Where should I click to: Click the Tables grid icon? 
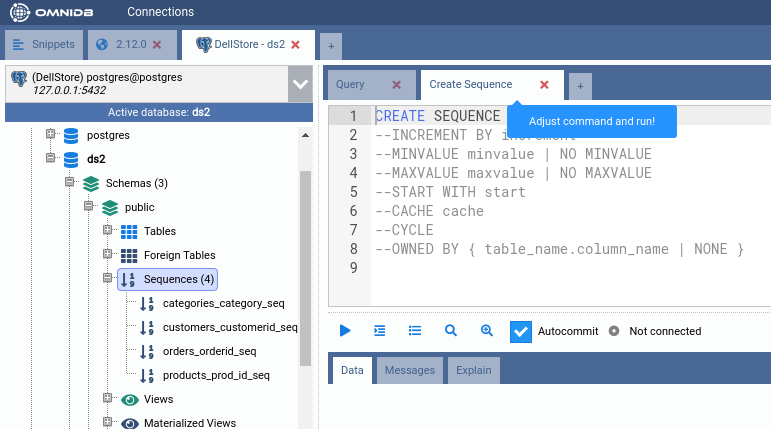[129, 232]
